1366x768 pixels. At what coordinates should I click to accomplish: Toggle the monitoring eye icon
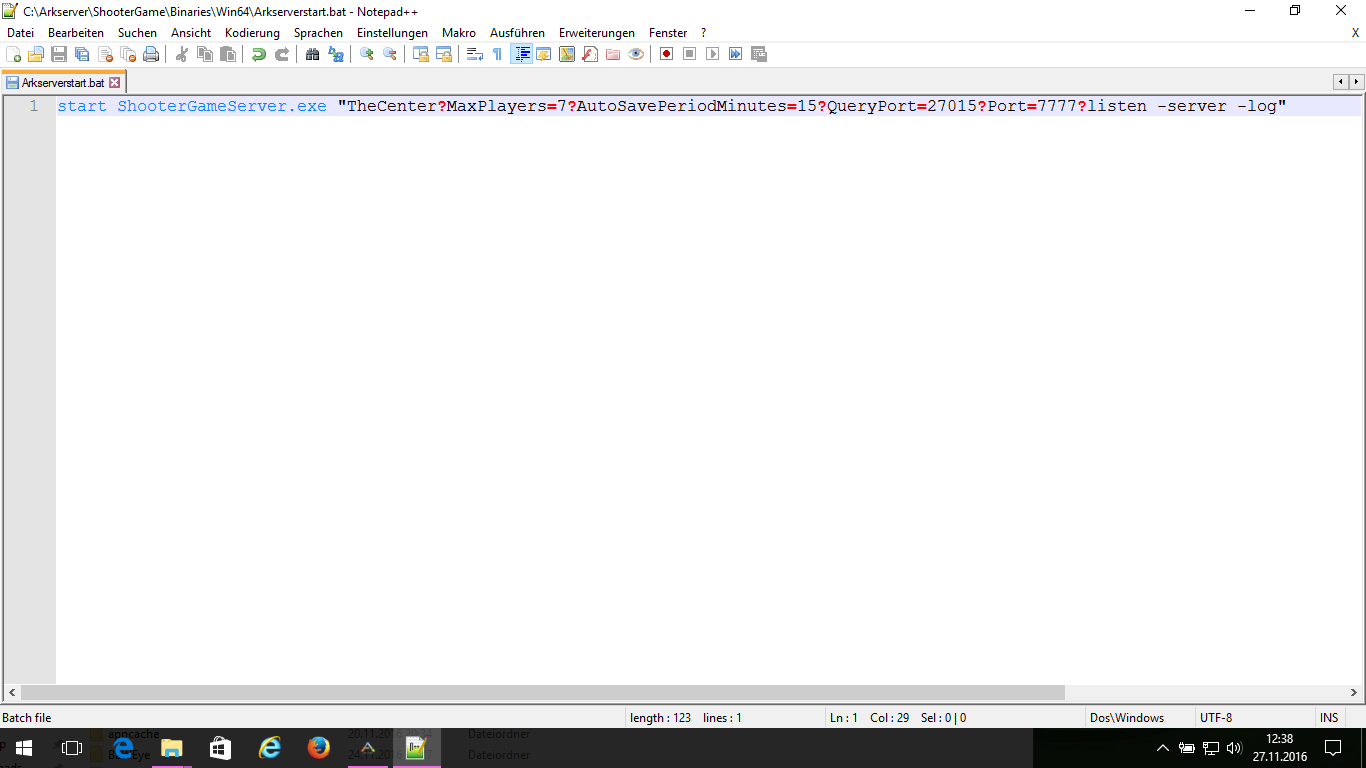pyautogui.click(x=636, y=54)
